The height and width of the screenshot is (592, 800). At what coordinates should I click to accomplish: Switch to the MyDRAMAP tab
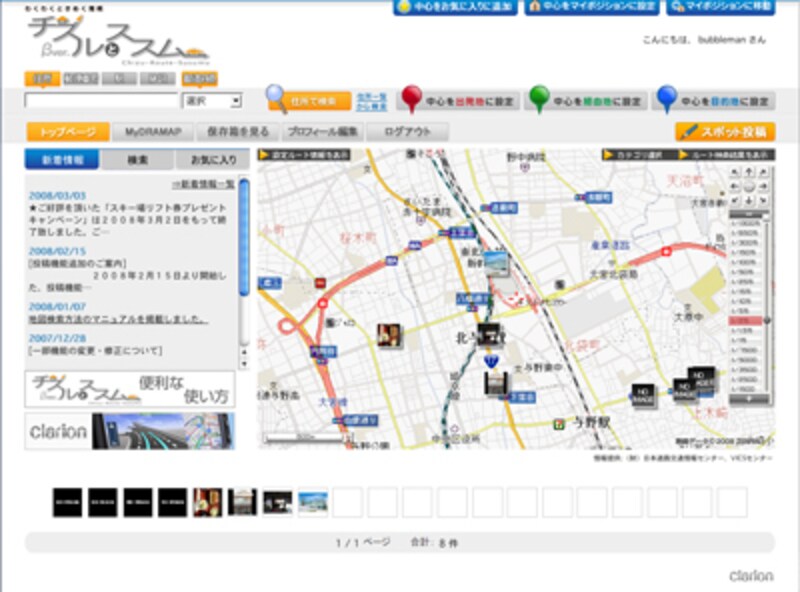pyautogui.click(x=153, y=132)
